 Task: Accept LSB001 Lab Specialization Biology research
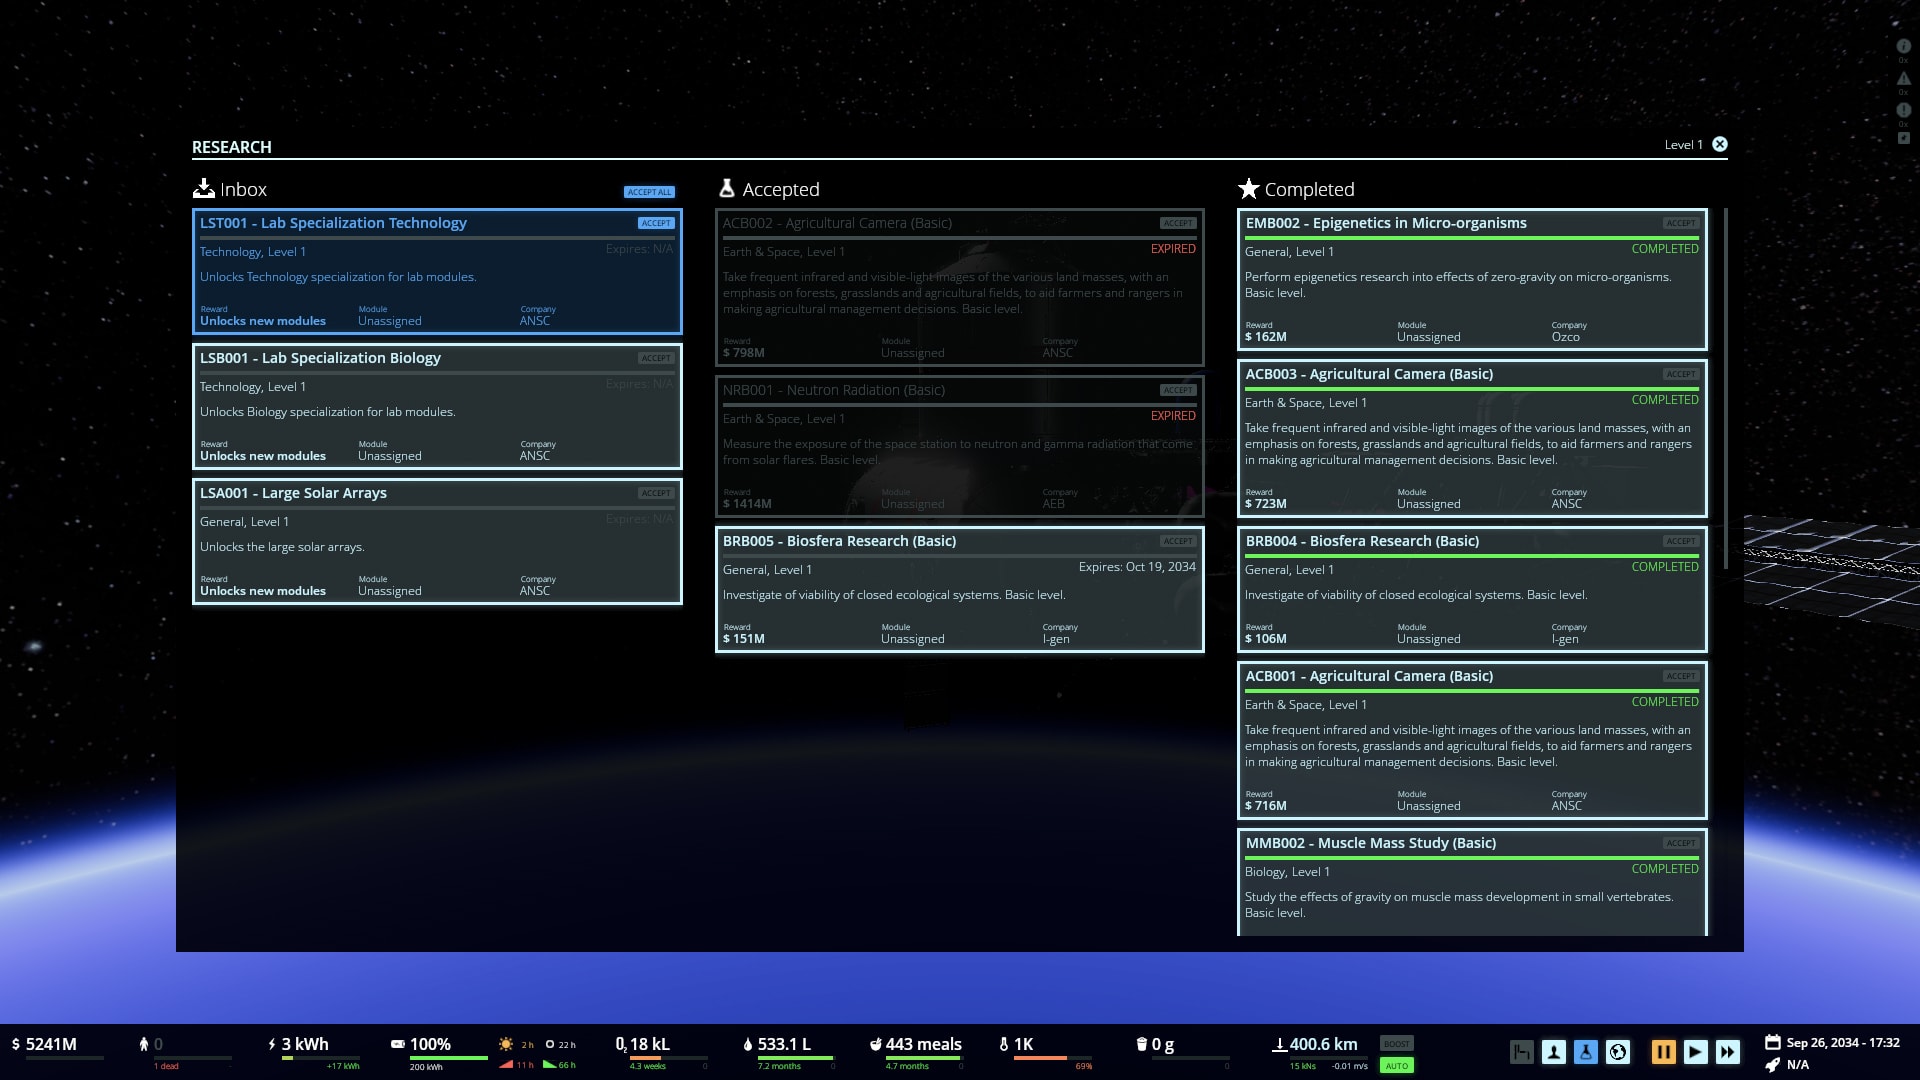coord(656,358)
